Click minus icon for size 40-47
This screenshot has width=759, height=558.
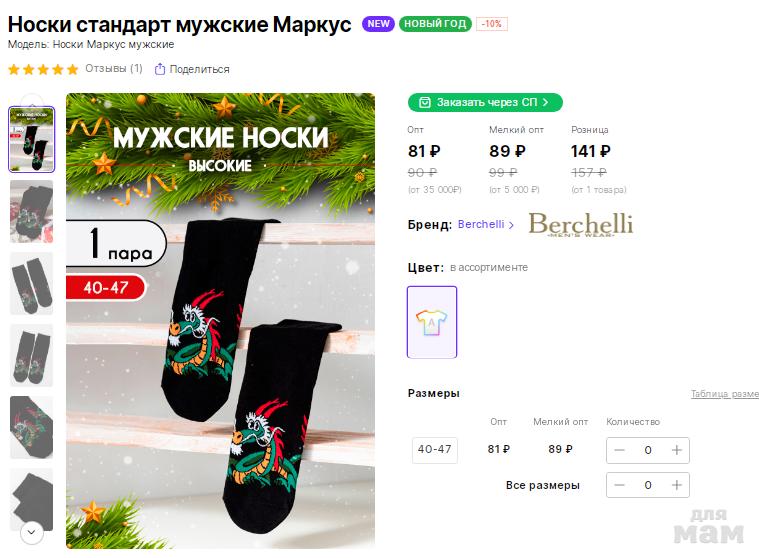tap(620, 450)
